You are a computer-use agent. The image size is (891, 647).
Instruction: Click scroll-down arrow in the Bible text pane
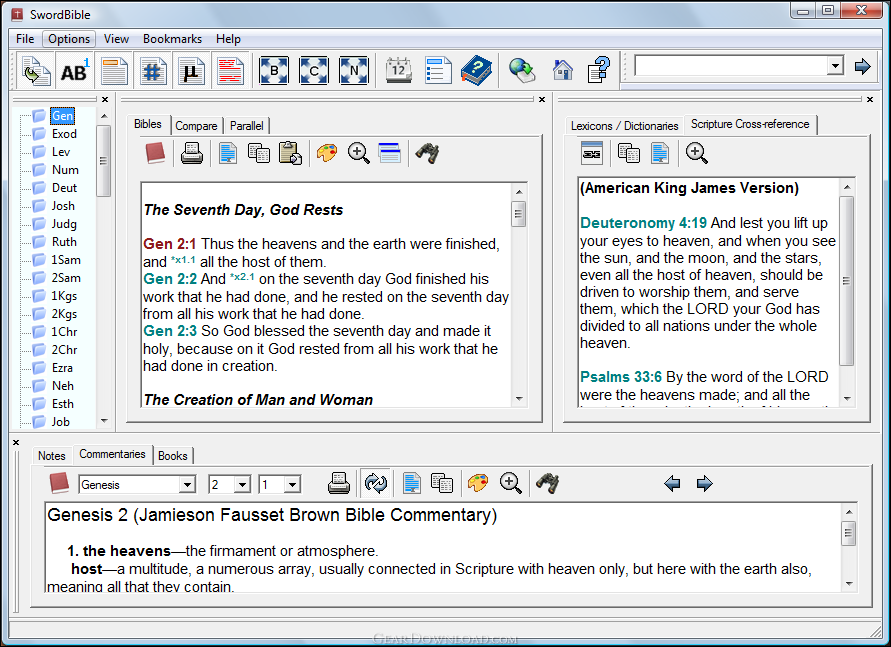click(x=519, y=399)
